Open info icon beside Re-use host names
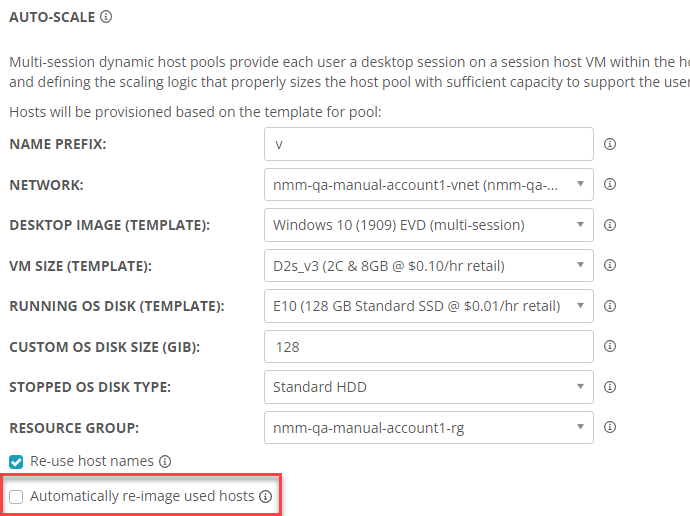The width and height of the screenshot is (690, 516). [x=165, y=461]
